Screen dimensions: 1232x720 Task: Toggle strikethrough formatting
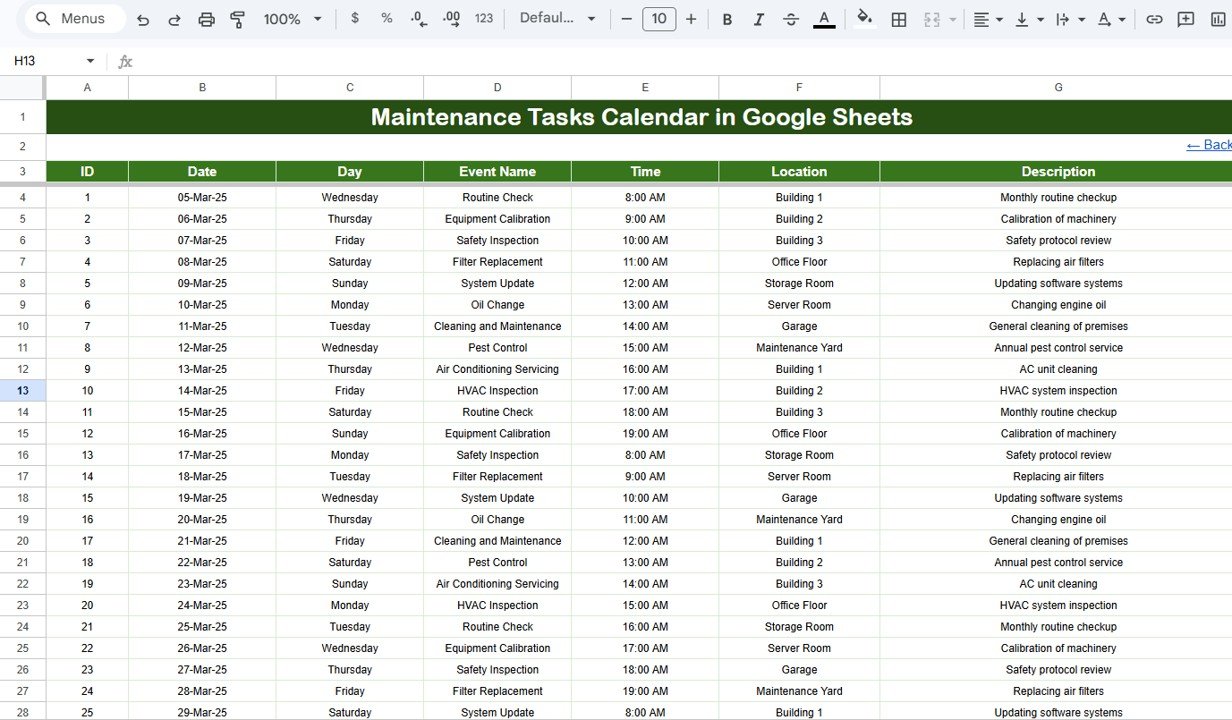pyautogui.click(x=791, y=19)
